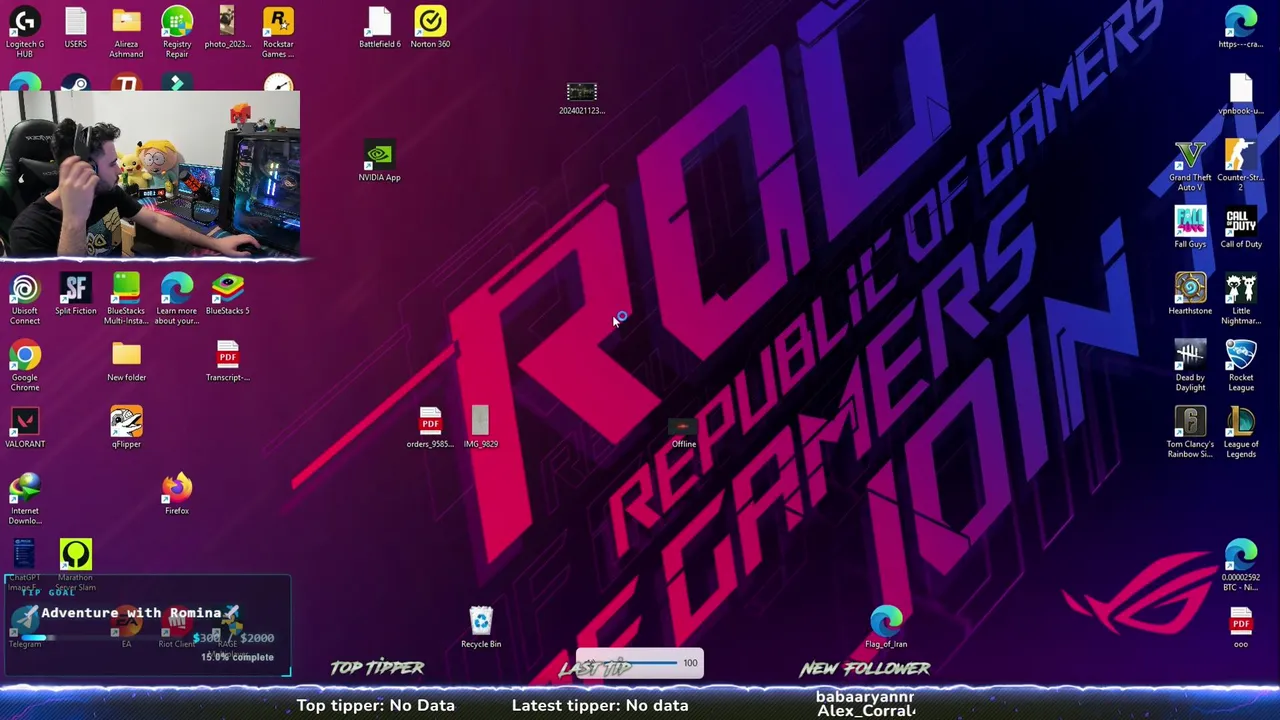This screenshot has width=1280, height=720.
Task: Launch the BlueStacks 5 icon
Action: pos(227,295)
